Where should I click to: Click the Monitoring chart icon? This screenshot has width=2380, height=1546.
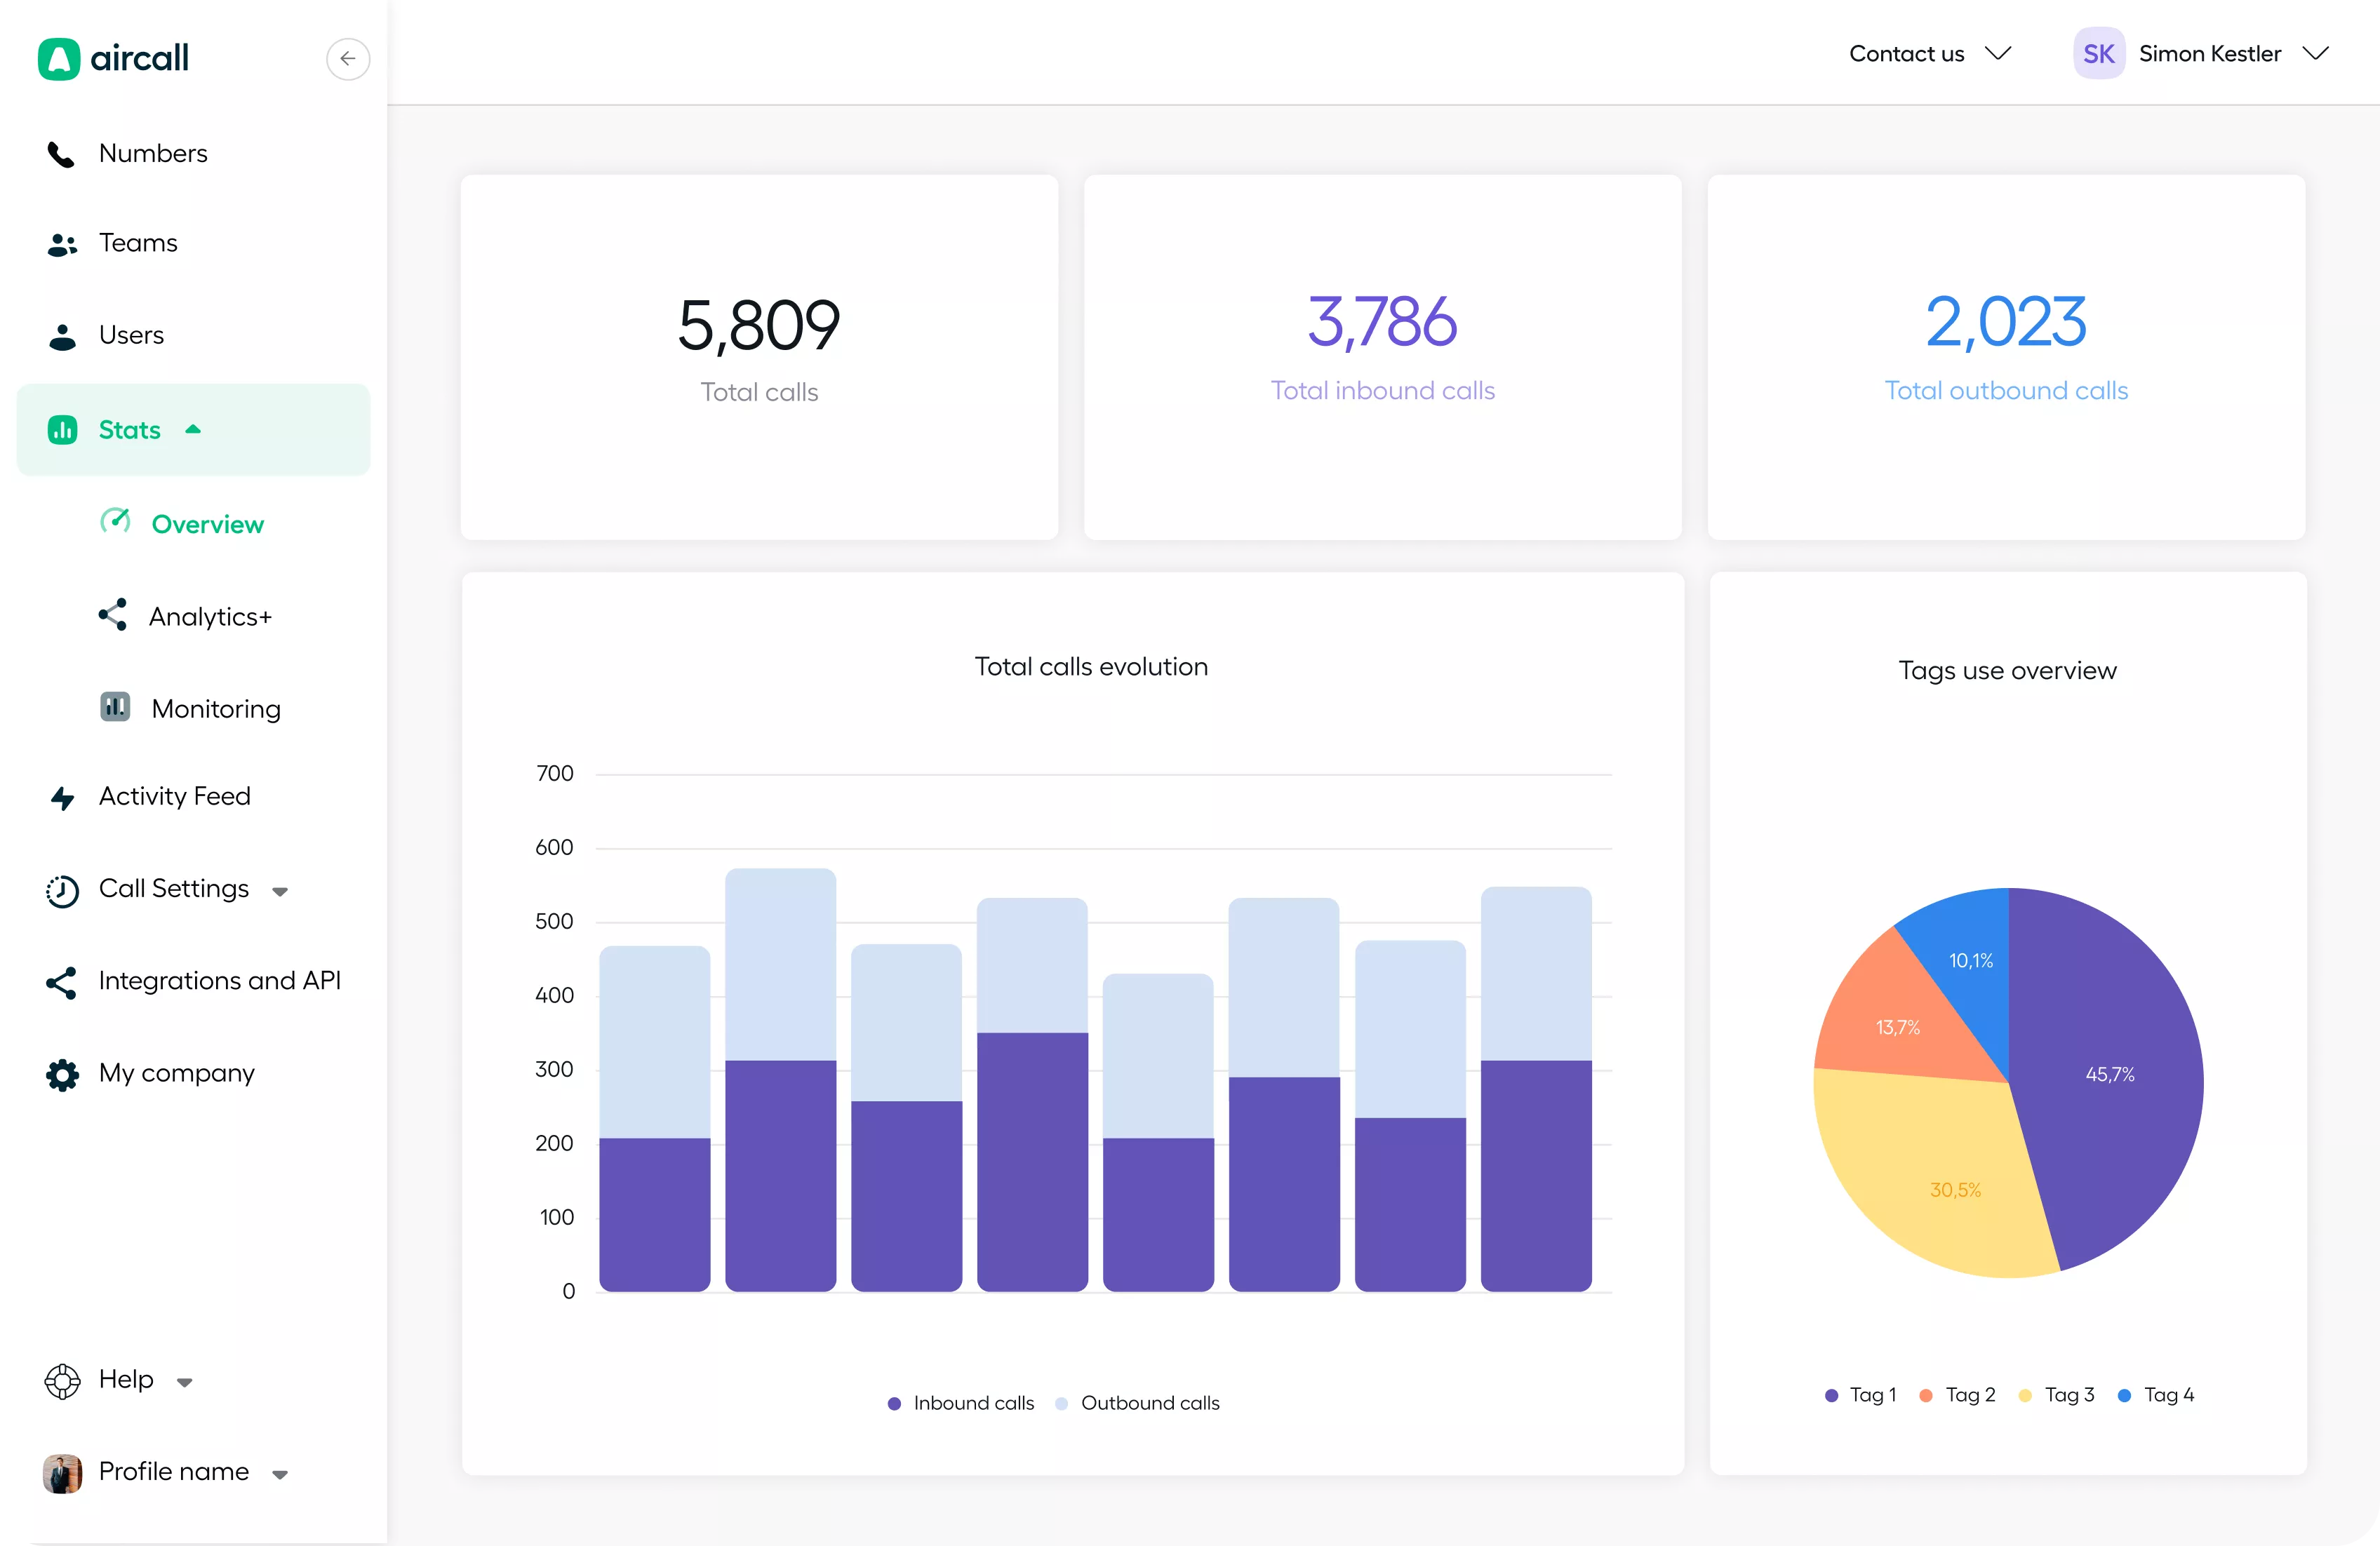115,707
